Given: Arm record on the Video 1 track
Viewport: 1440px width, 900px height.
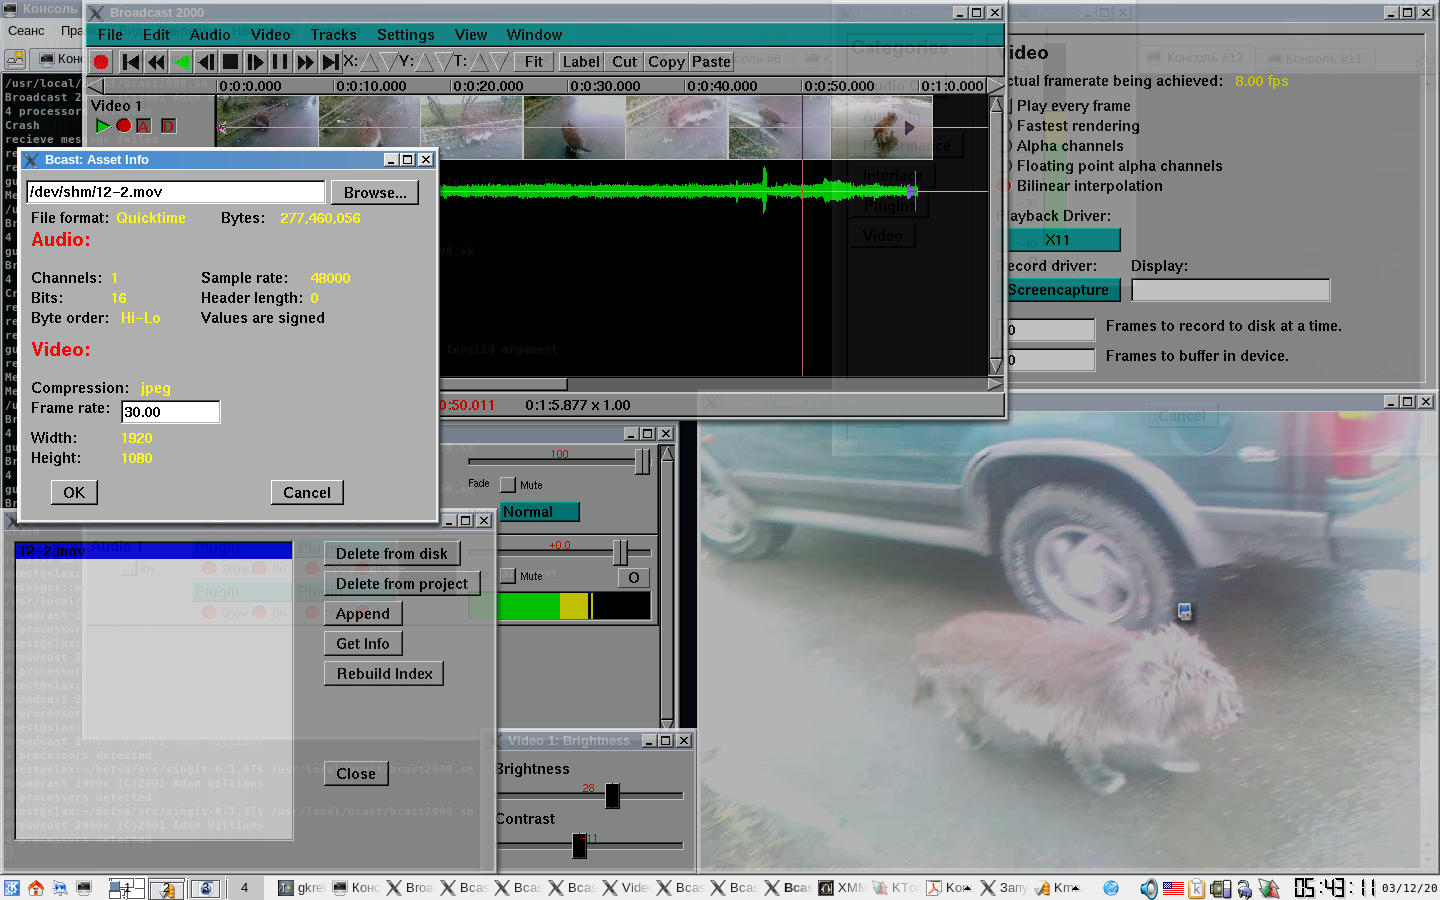Looking at the screenshot, I should (123, 126).
